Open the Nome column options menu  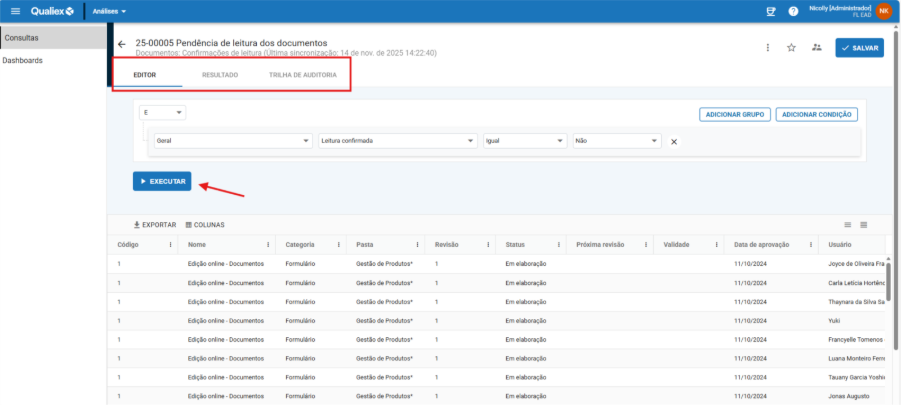coord(267,244)
